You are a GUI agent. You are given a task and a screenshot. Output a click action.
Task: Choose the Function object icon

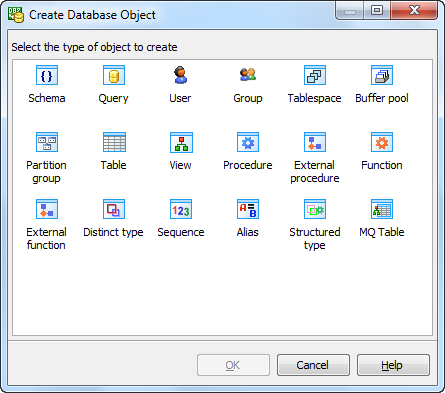382,142
